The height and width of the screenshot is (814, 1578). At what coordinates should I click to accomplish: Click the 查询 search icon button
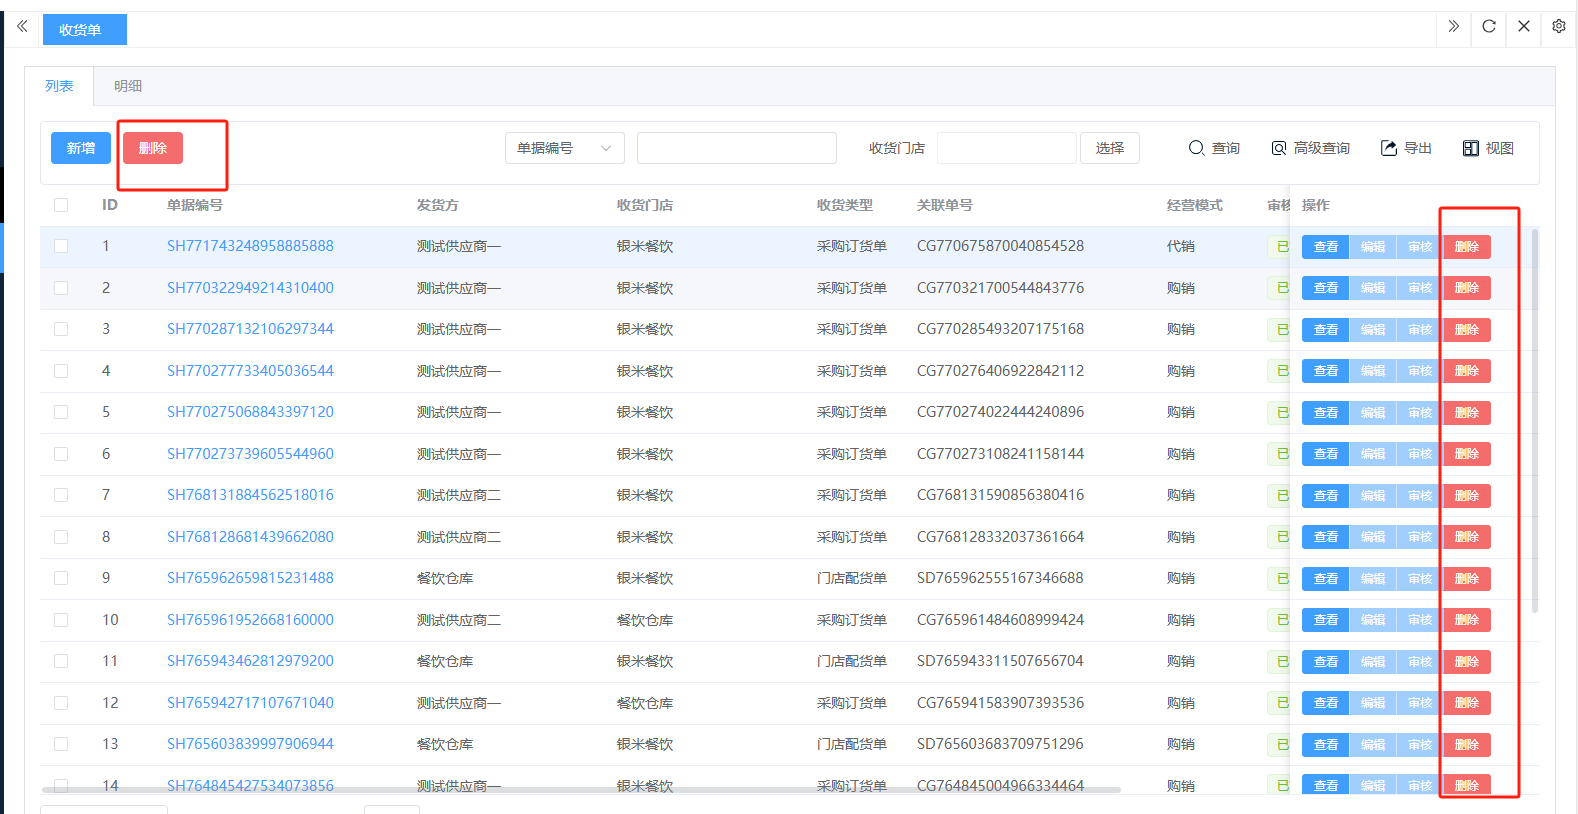1213,148
